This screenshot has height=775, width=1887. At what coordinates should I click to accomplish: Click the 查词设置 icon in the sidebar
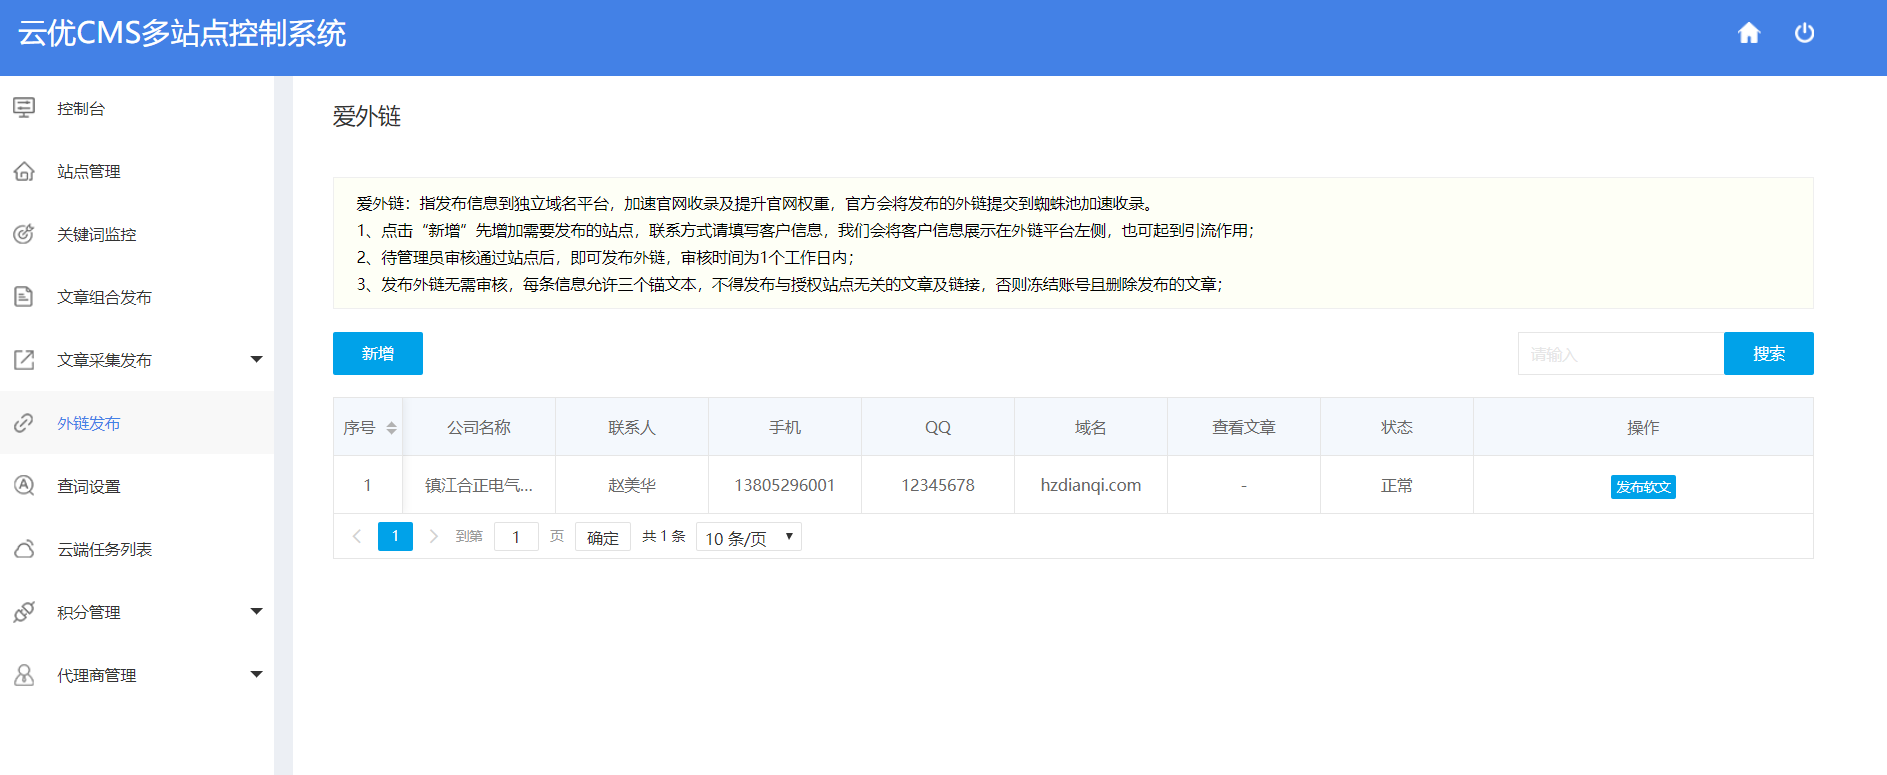24,486
